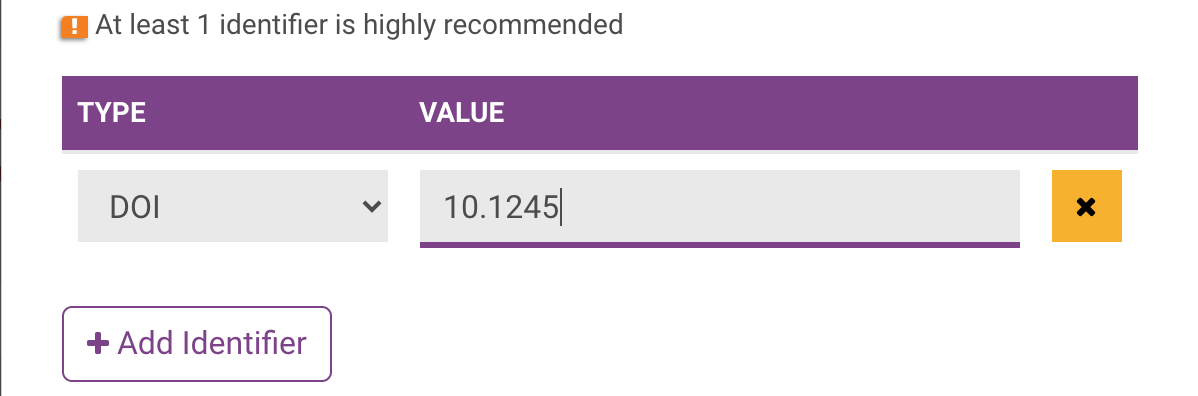Remove the DOI identifier row
This screenshot has height=396, width=1198.
point(1086,206)
